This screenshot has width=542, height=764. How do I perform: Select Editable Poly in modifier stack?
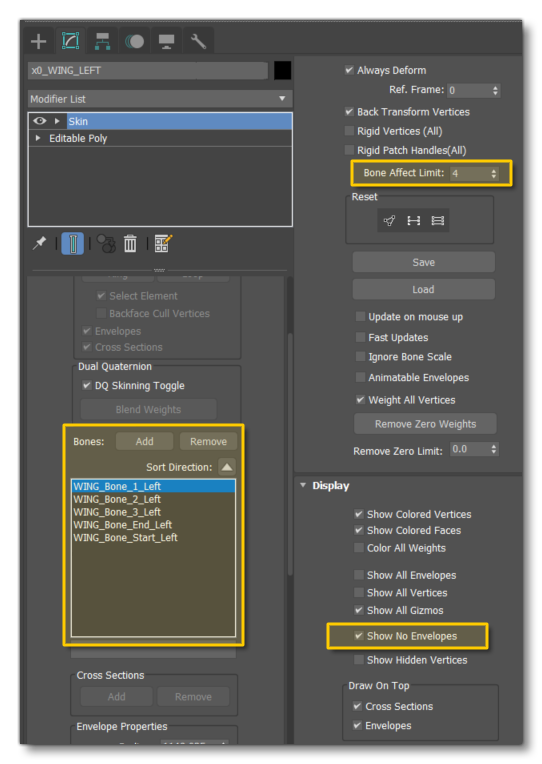pyautogui.click(x=78, y=138)
